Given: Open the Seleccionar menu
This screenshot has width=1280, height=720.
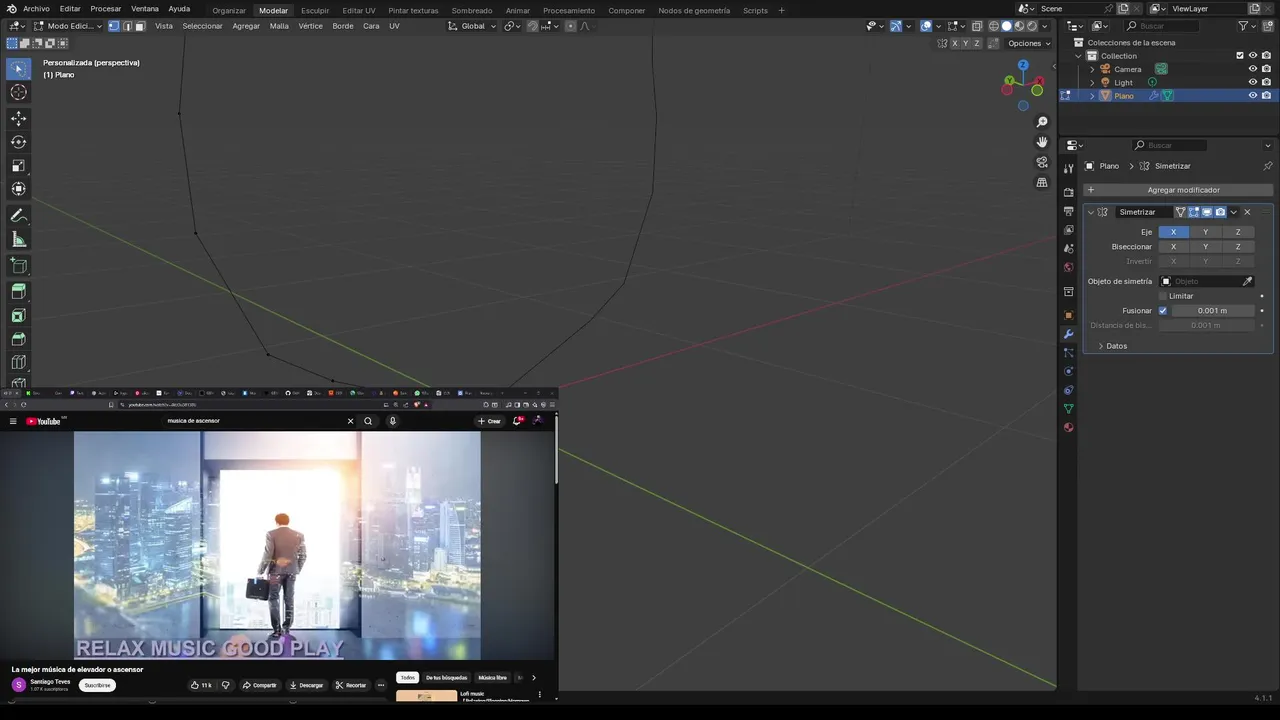Looking at the screenshot, I should point(202,26).
